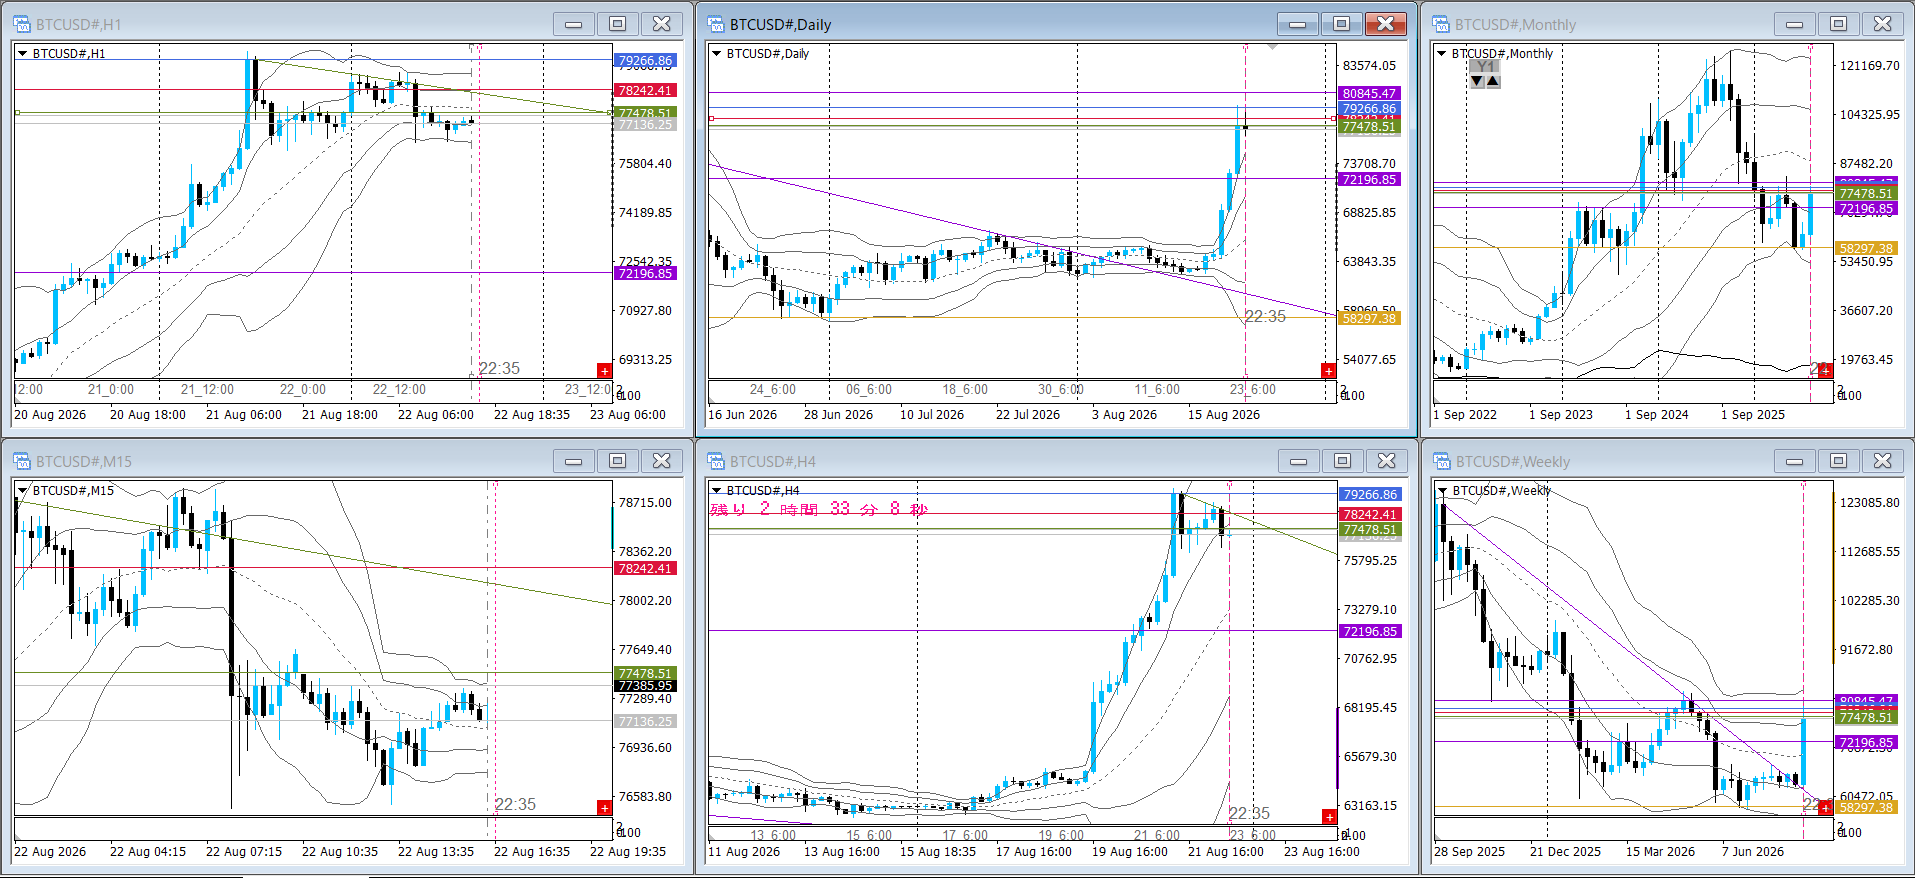Click the 22:35 time label in the Daily chart

point(1265,316)
